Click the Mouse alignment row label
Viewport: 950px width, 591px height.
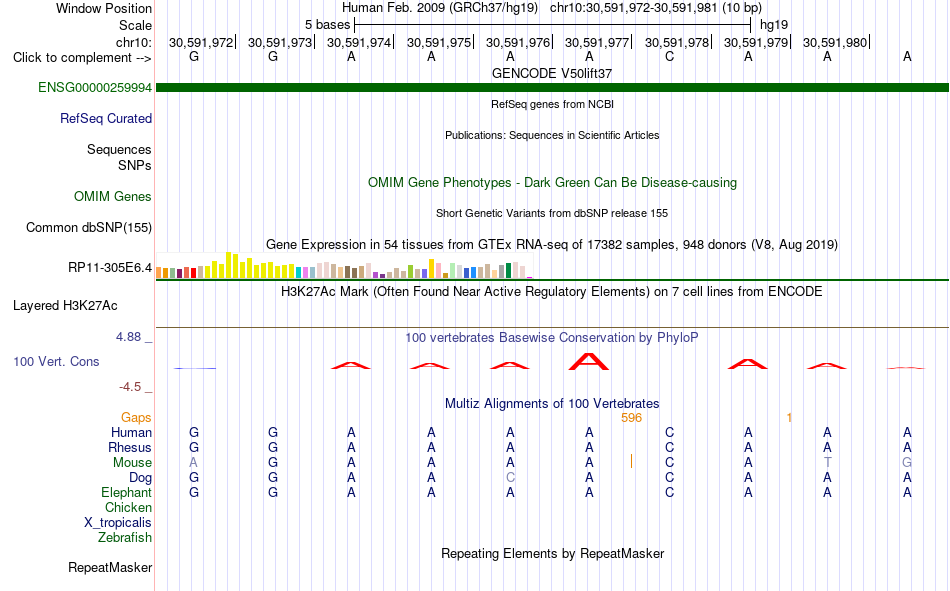point(132,462)
